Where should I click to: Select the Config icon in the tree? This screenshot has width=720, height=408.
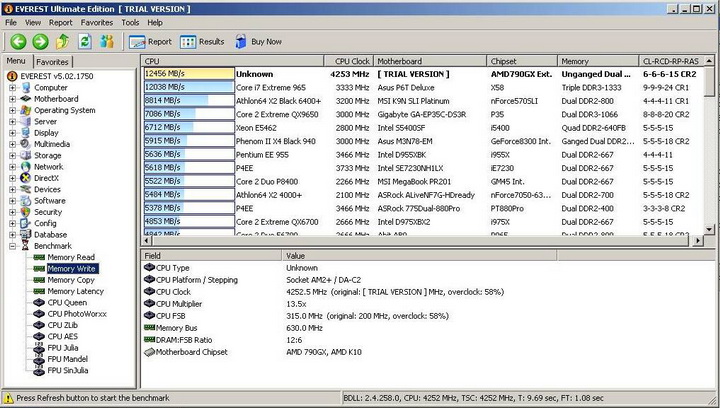pyautogui.click(x=26, y=223)
